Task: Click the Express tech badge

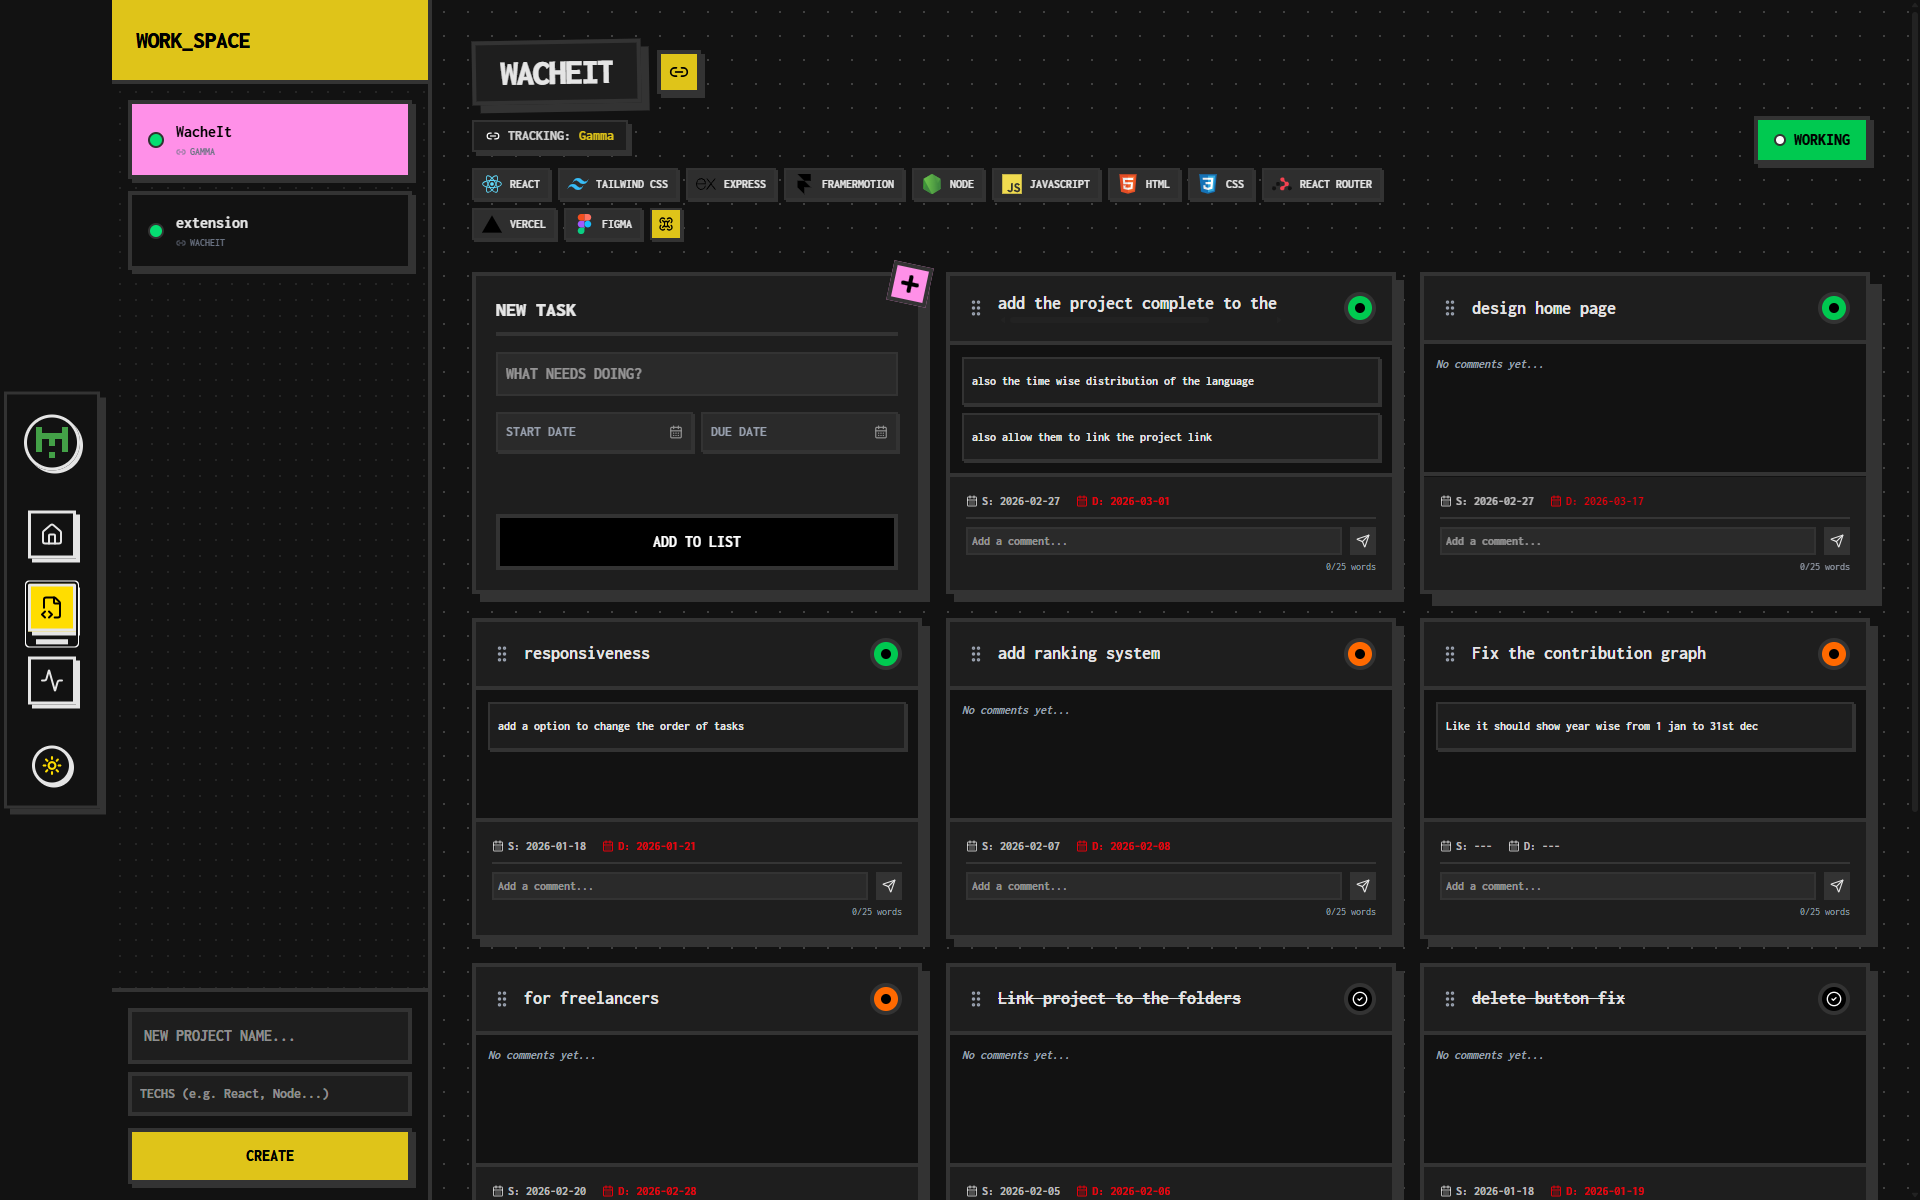Action: pos(732,184)
